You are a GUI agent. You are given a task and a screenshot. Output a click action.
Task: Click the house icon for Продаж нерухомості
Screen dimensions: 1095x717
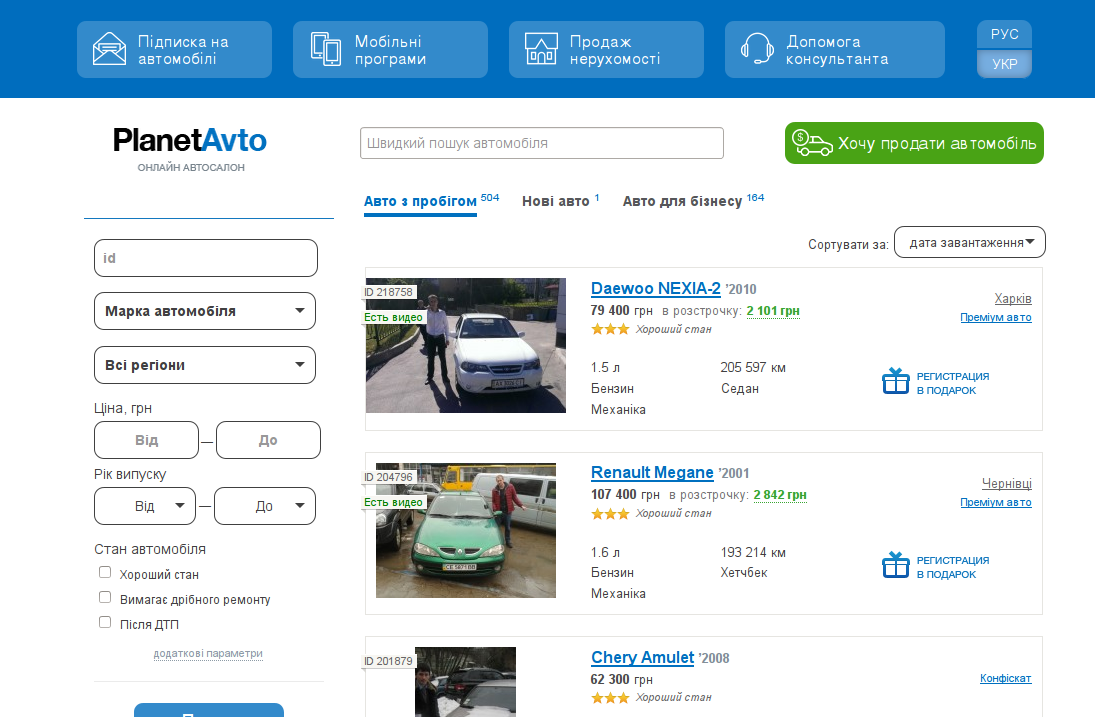point(541,49)
